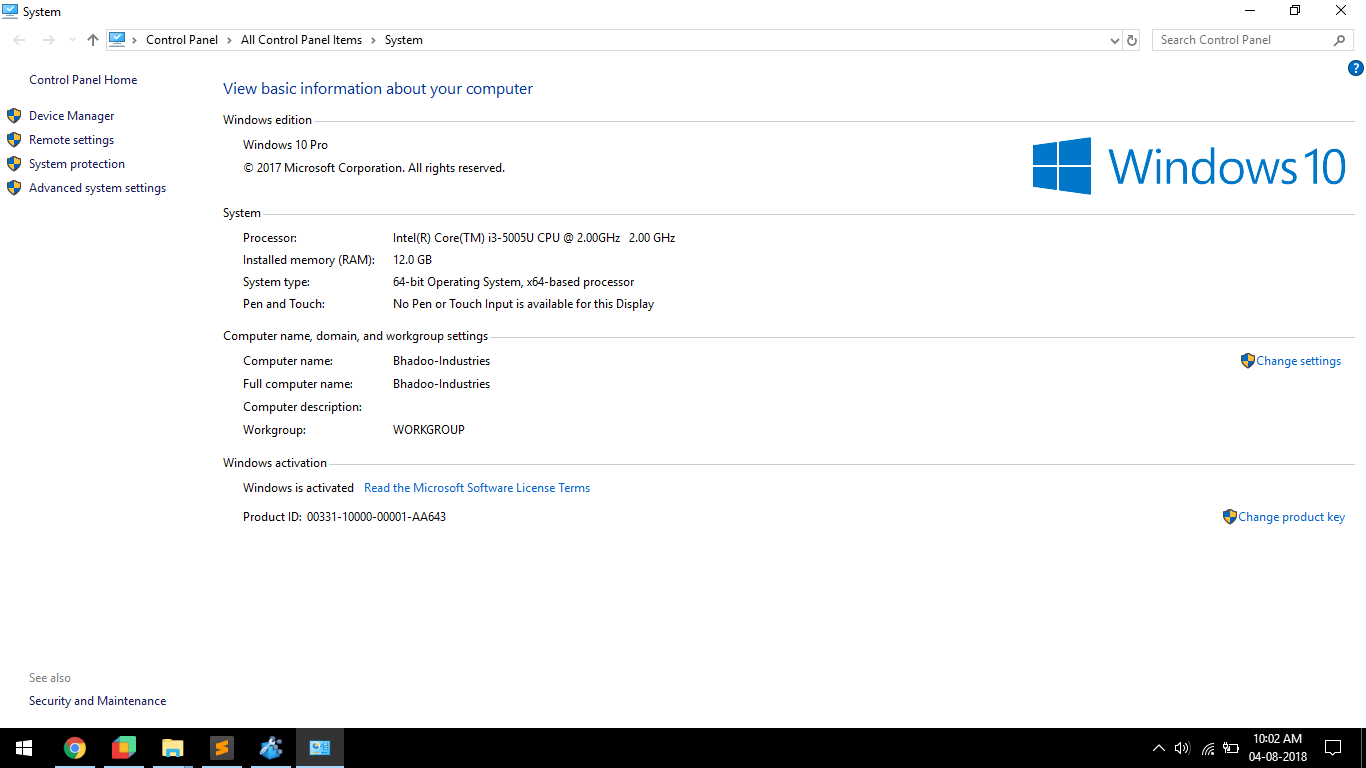Open Device Manager from the sidebar

[72, 116]
